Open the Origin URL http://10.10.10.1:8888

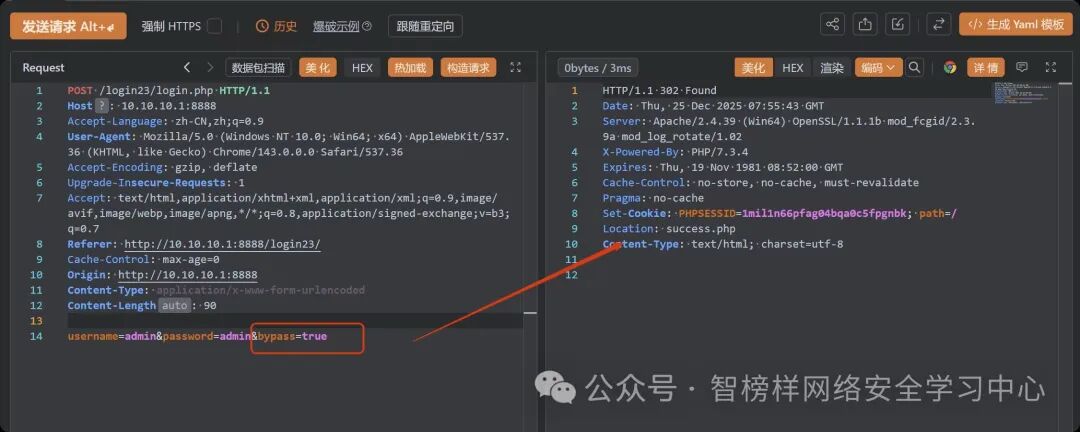tap(188, 275)
